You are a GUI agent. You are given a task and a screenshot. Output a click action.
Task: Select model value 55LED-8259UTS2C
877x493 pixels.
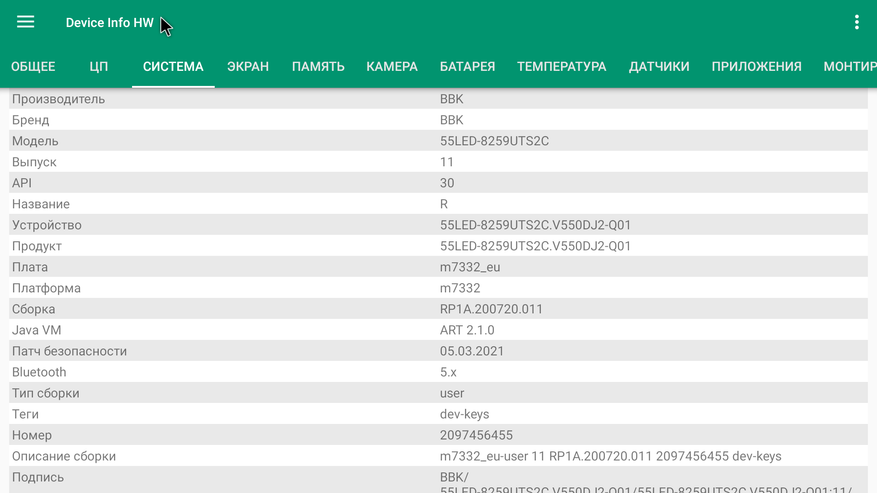[x=494, y=141]
